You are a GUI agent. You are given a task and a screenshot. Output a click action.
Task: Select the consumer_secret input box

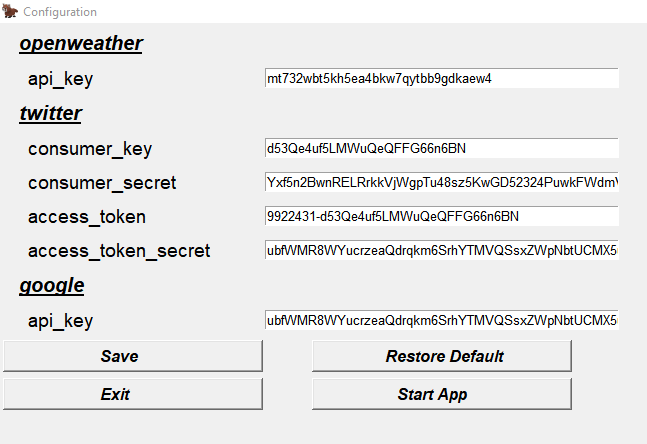(x=441, y=182)
